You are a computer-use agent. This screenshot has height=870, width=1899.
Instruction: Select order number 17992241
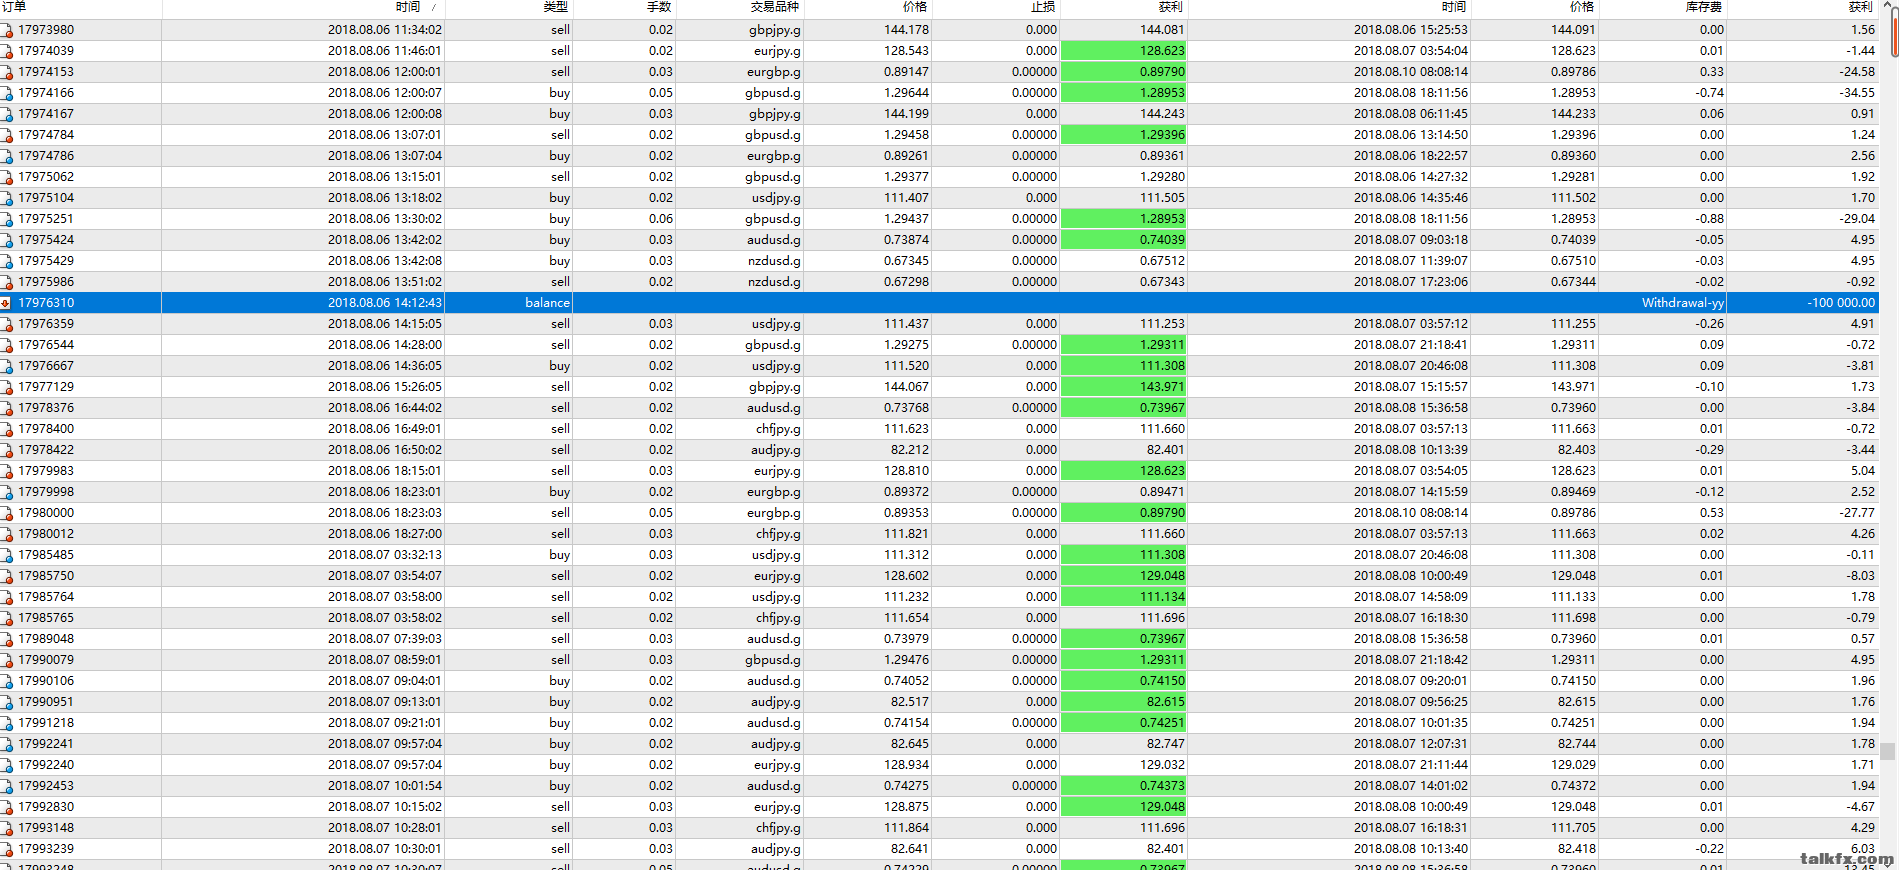(x=46, y=744)
